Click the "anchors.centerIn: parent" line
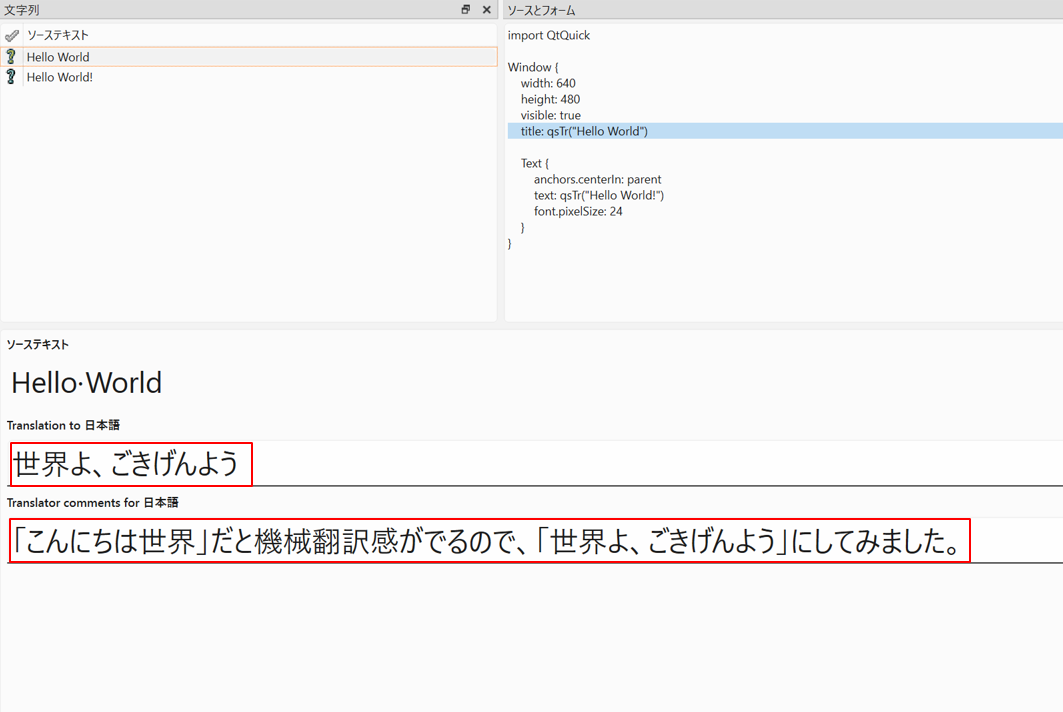 click(597, 179)
